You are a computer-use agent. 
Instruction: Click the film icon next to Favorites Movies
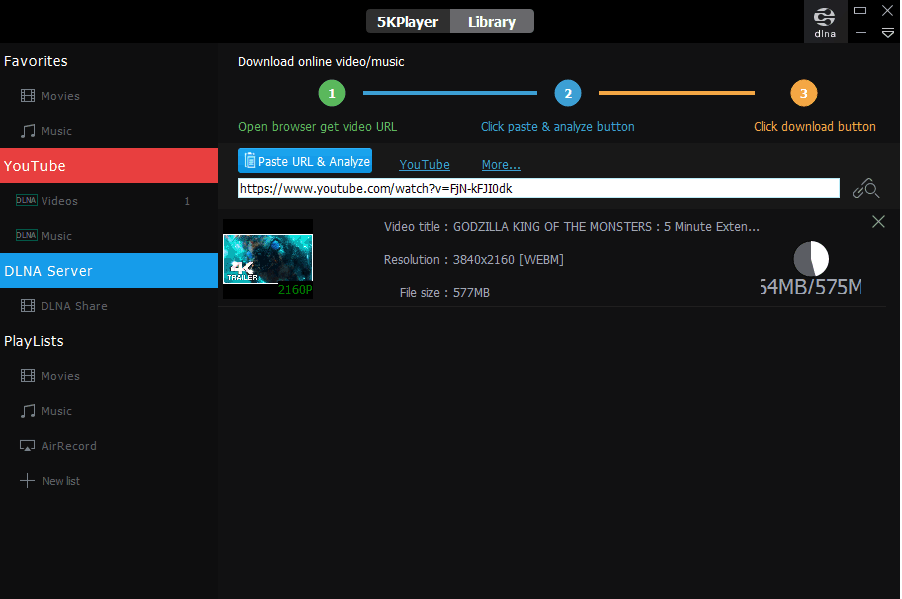click(x=28, y=96)
